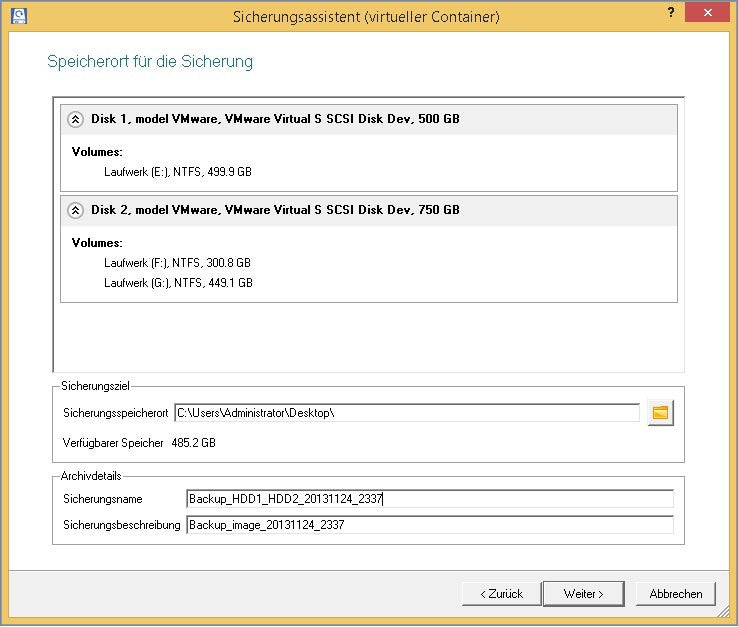Close the Sicherungsassistent dialog
This screenshot has height=627, width=738.
point(707,13)
